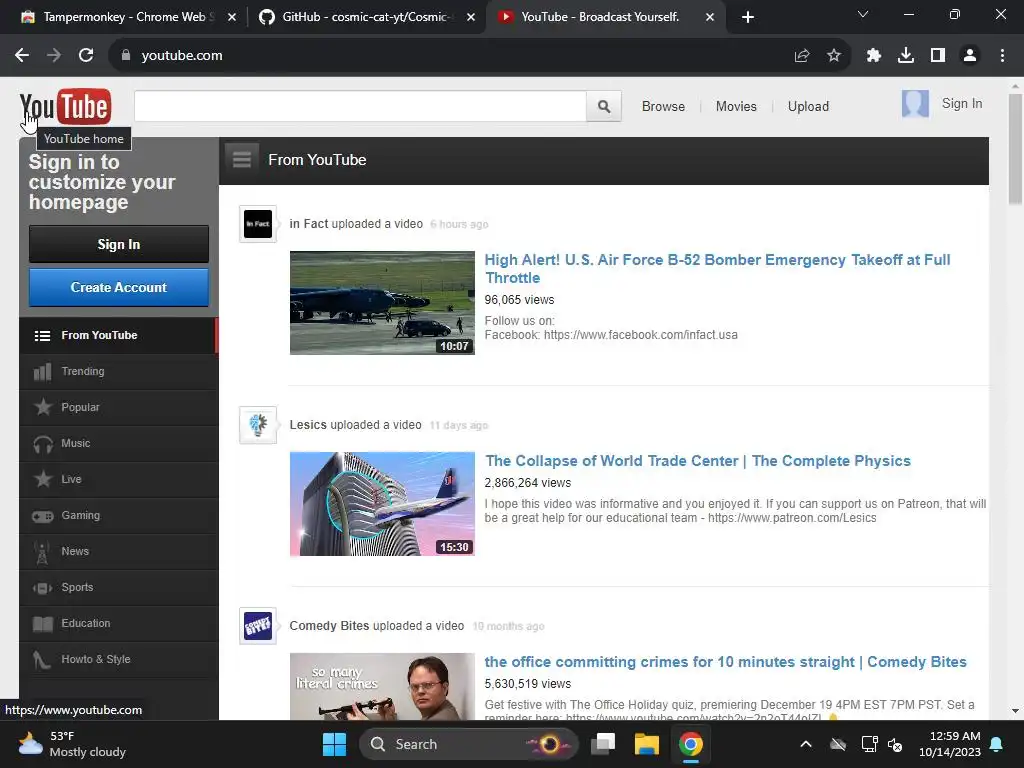
Task: Open the office committing crimes video title
Action: tap(725, 662)
